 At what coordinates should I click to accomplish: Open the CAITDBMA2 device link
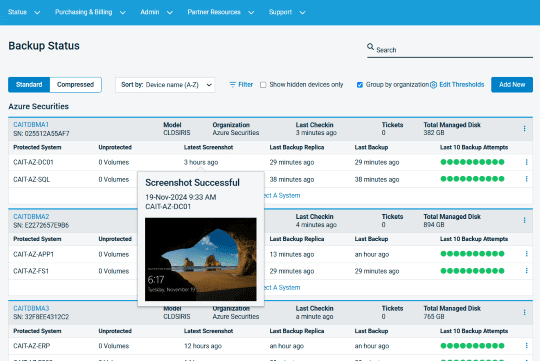pyautogui.click(x=31, y=217)
